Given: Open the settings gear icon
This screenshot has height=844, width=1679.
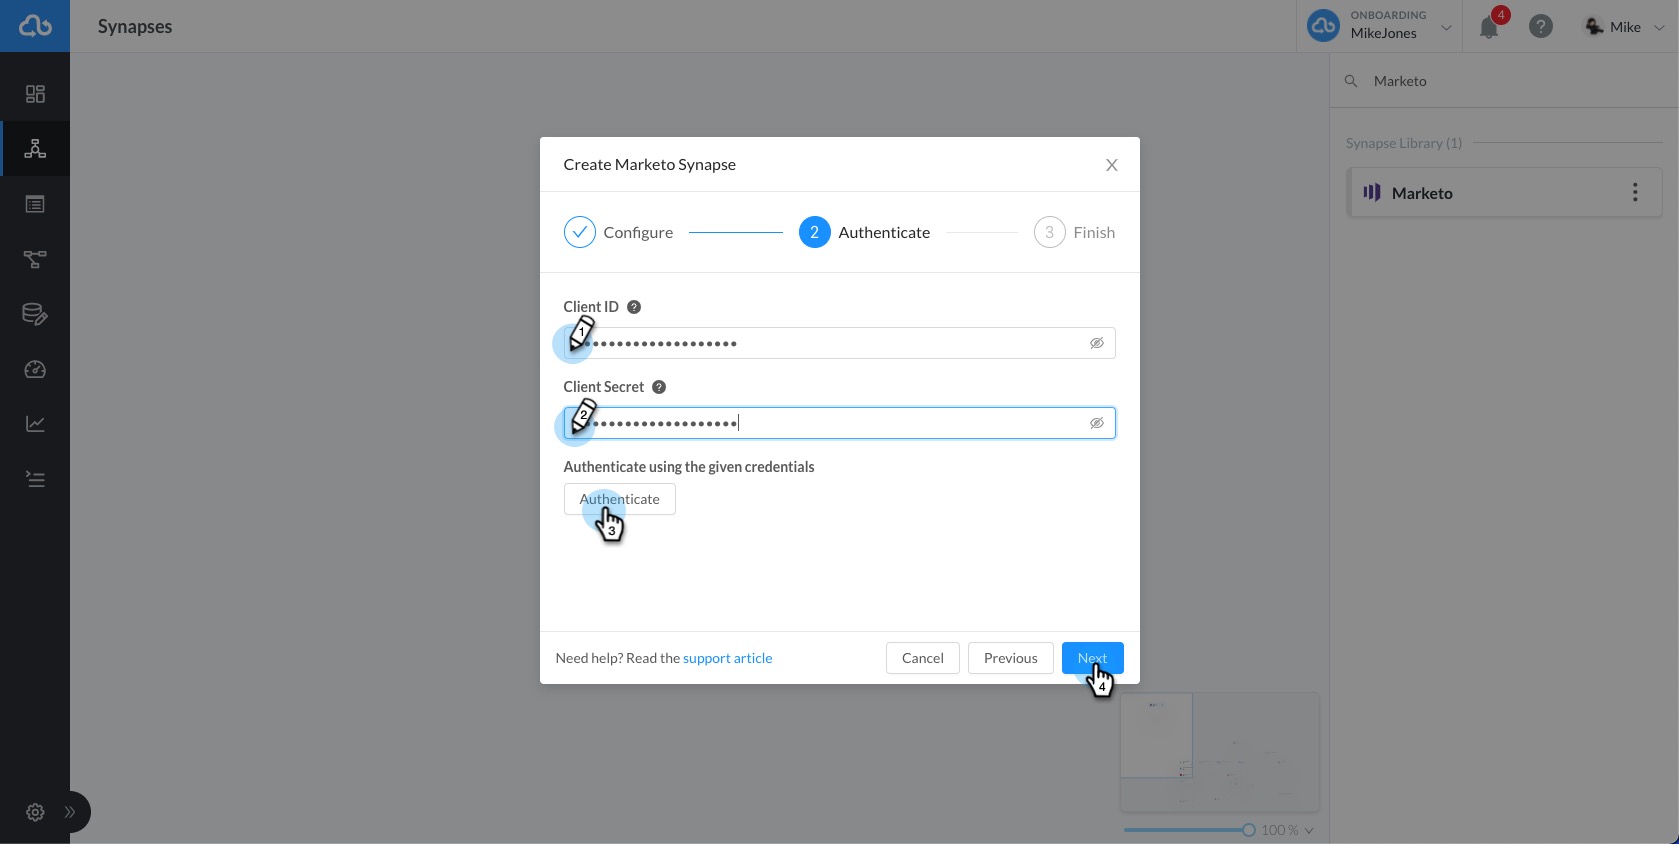Looking at the screenshot, I should click(35, 812).
